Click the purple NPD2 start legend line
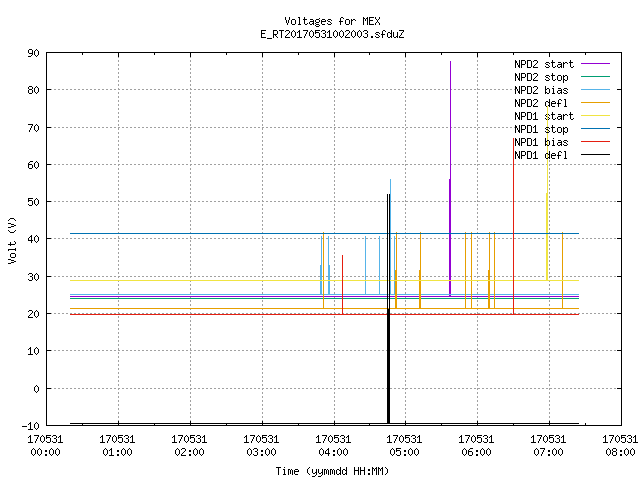Screen dimensions: 640x480 596,64
